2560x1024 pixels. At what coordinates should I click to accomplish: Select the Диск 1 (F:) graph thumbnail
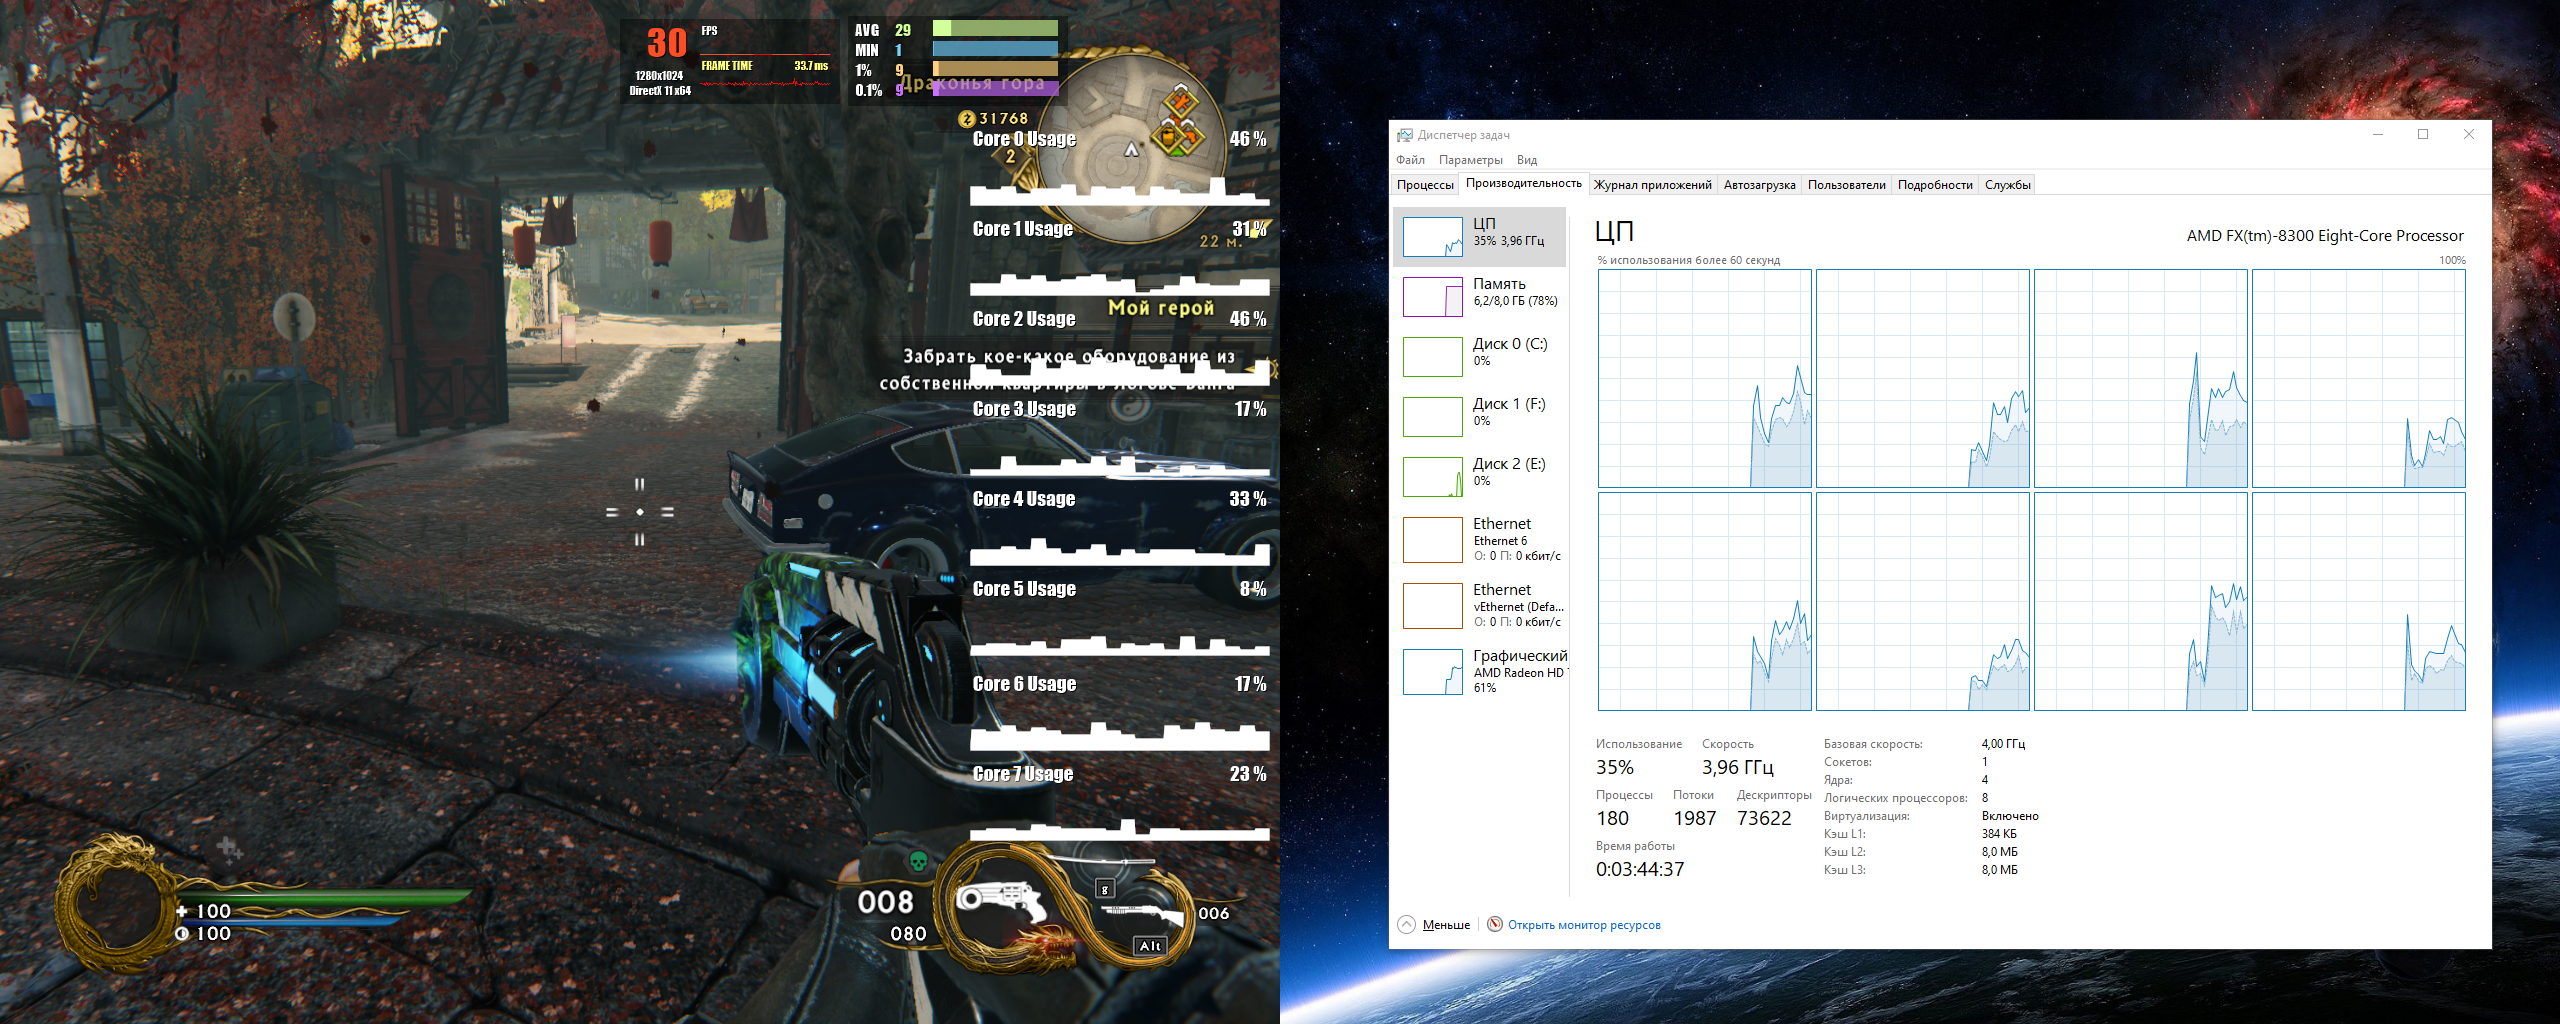[1433, 417]
